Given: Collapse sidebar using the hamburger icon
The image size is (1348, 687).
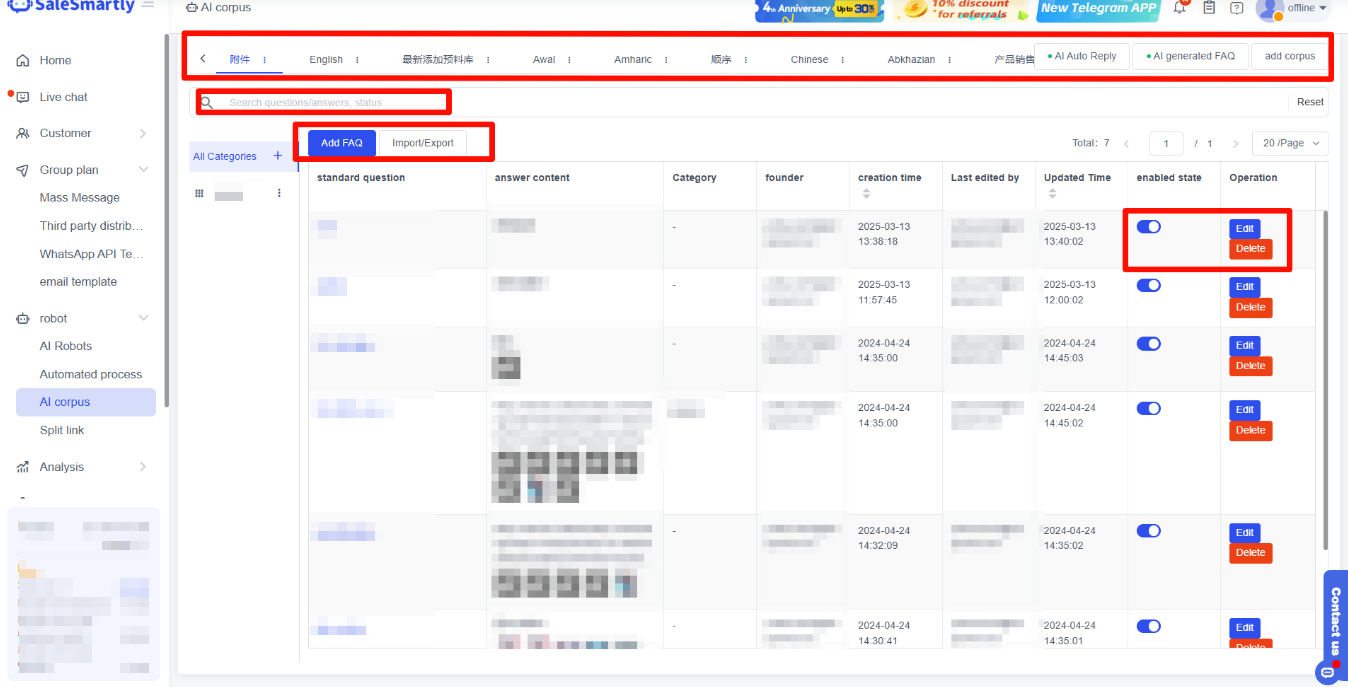Looking at the screenshot, I should (x=148, y=6).
